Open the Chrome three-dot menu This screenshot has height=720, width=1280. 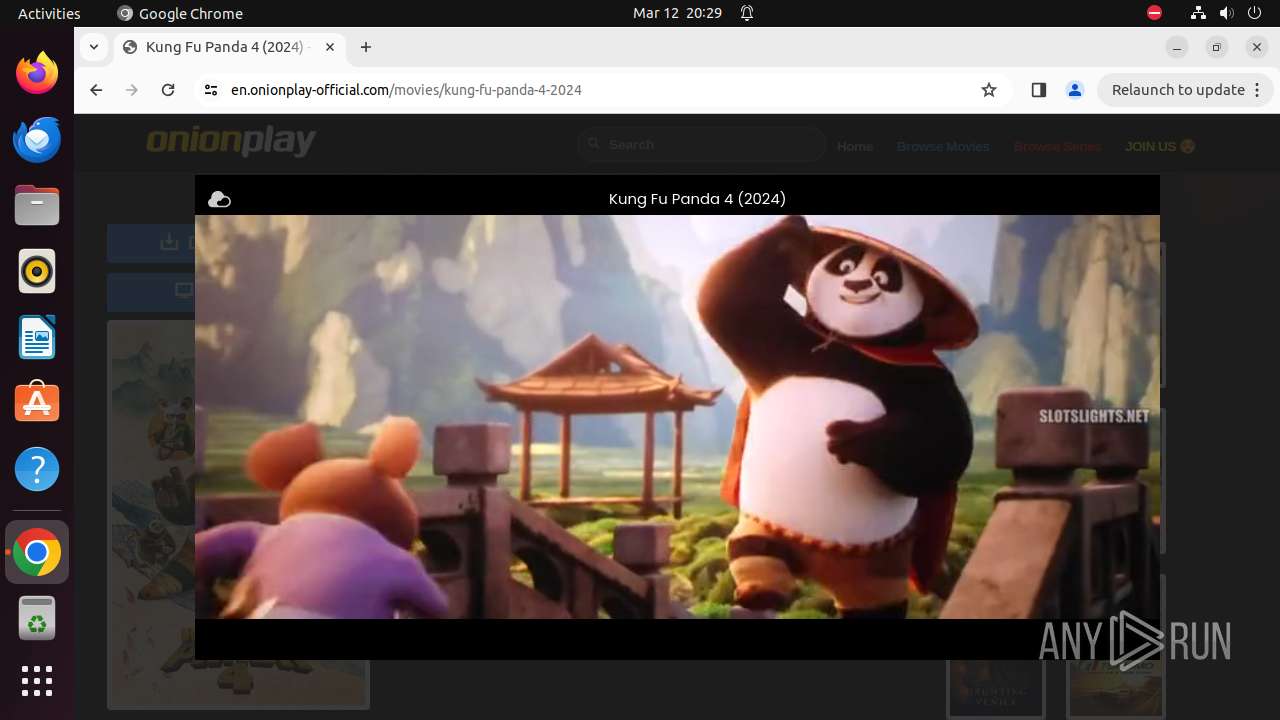(x=1257, y=90)
